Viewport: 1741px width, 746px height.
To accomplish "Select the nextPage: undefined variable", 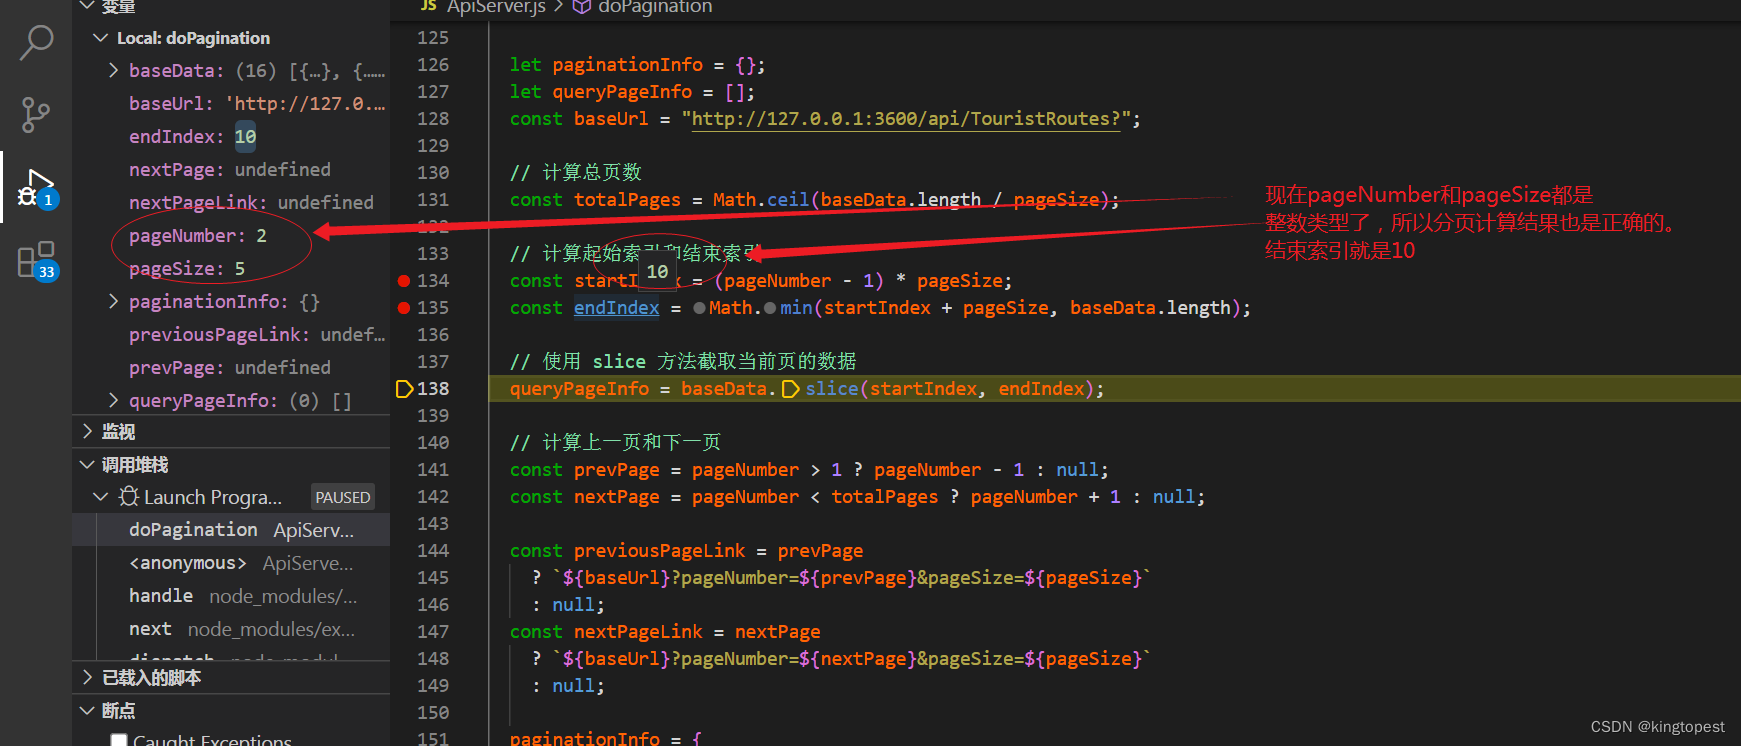I will click(231, 170).
